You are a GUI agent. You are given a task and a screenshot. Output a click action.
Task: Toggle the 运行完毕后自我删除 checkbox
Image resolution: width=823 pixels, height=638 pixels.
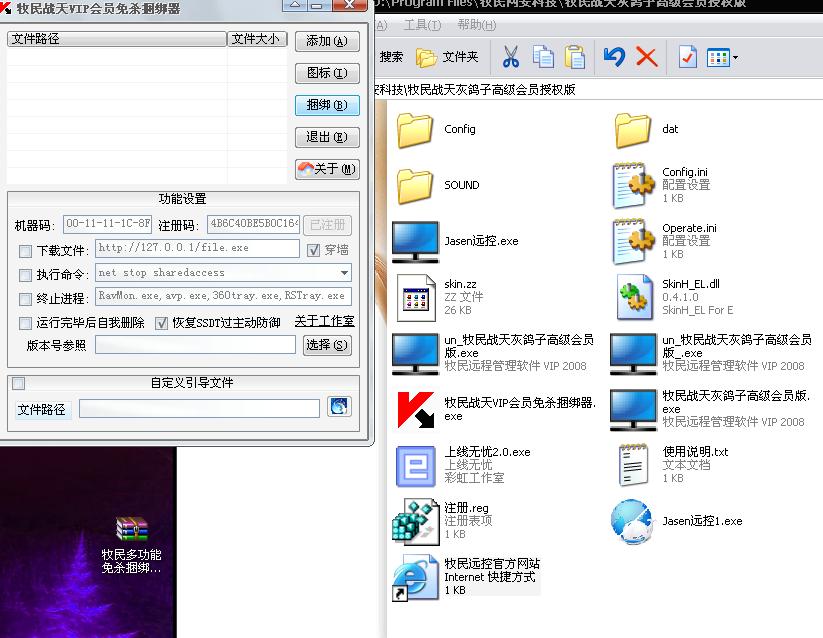(x=25, y=323)
